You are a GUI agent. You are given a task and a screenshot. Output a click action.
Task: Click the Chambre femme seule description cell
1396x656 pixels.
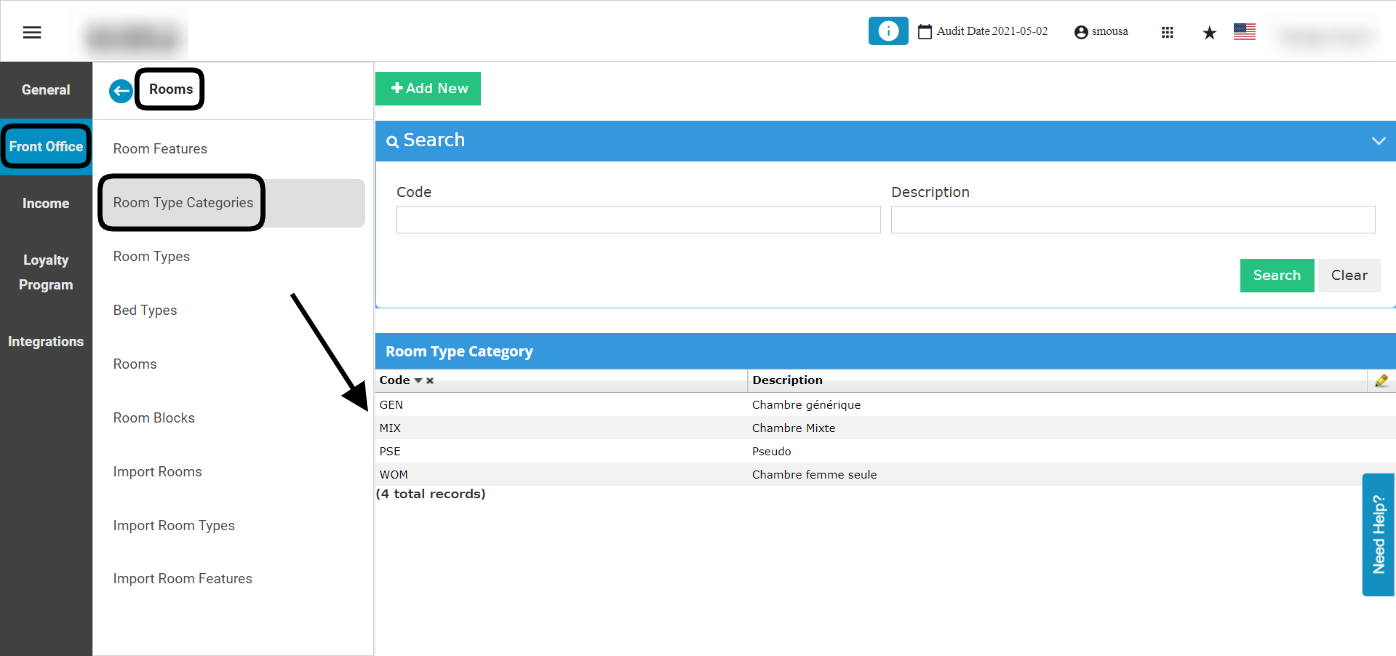[x=814, y=475]
